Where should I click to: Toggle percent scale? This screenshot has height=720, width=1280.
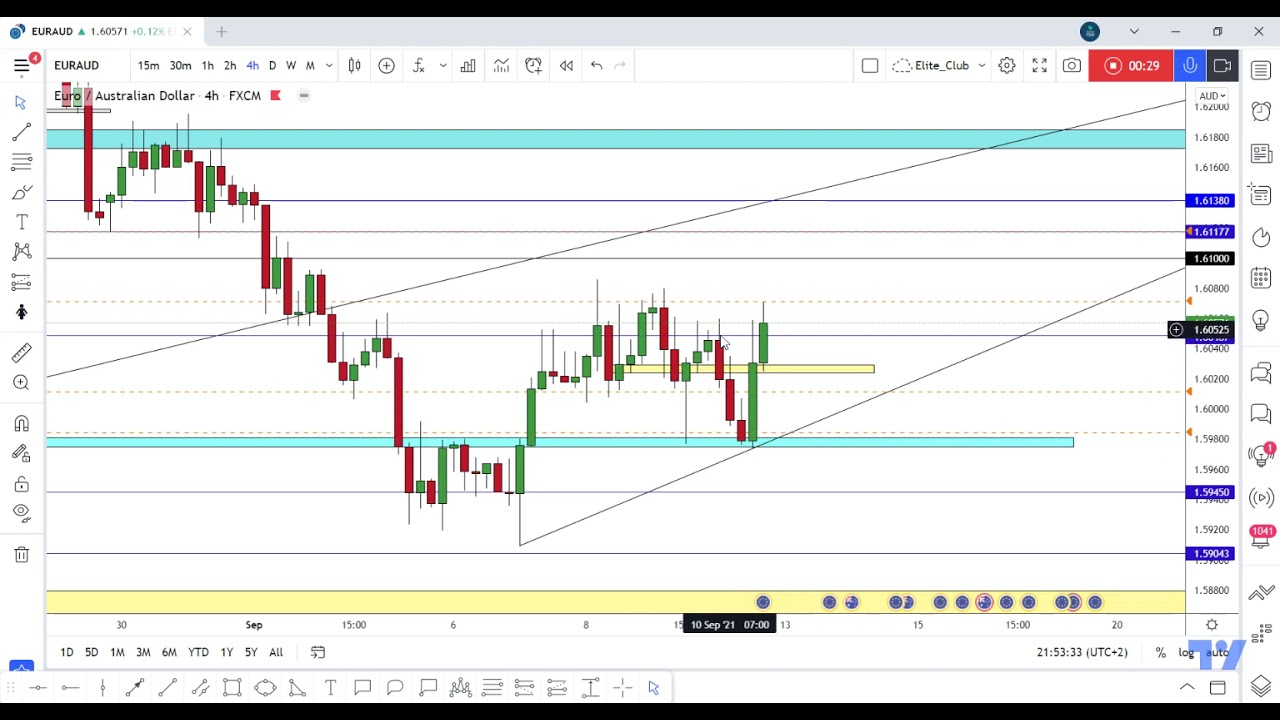(x=1160, y=652)
